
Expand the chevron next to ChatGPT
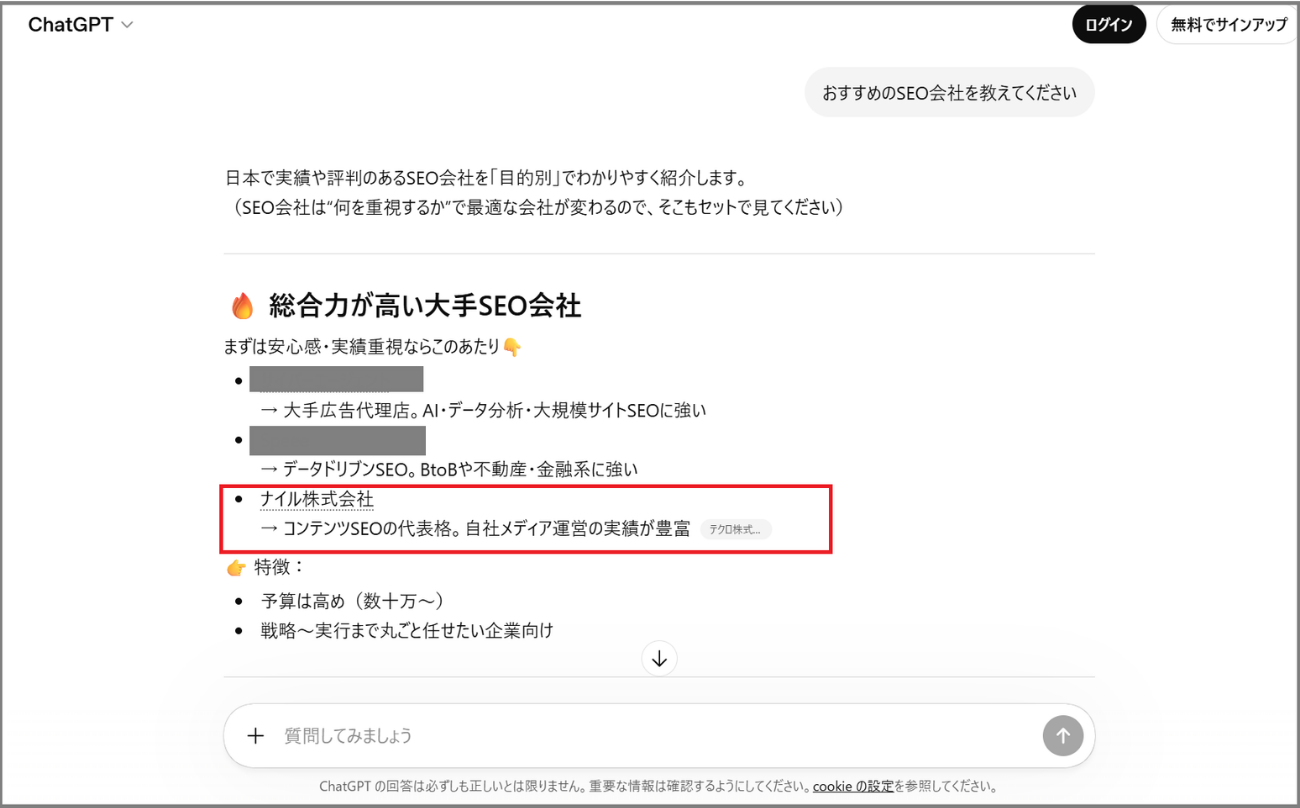tap(126, 24)
